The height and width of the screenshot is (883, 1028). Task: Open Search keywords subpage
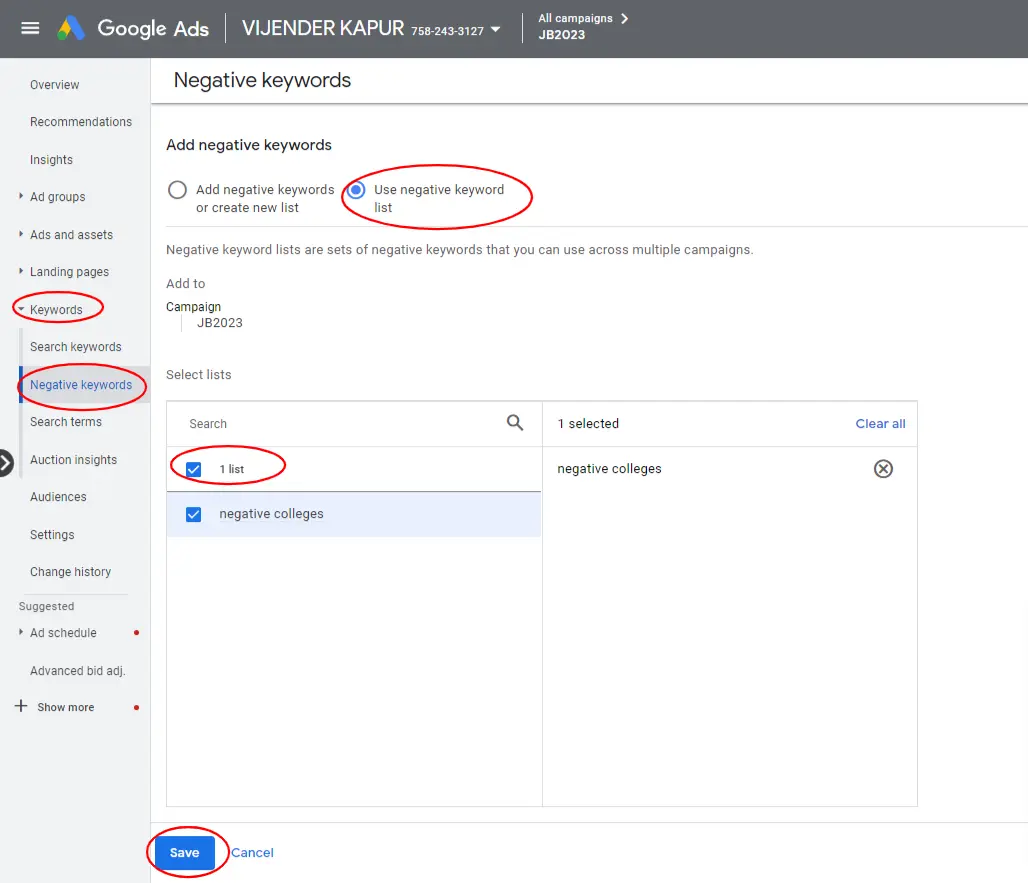pyautogui.click(x=75, y=347)
